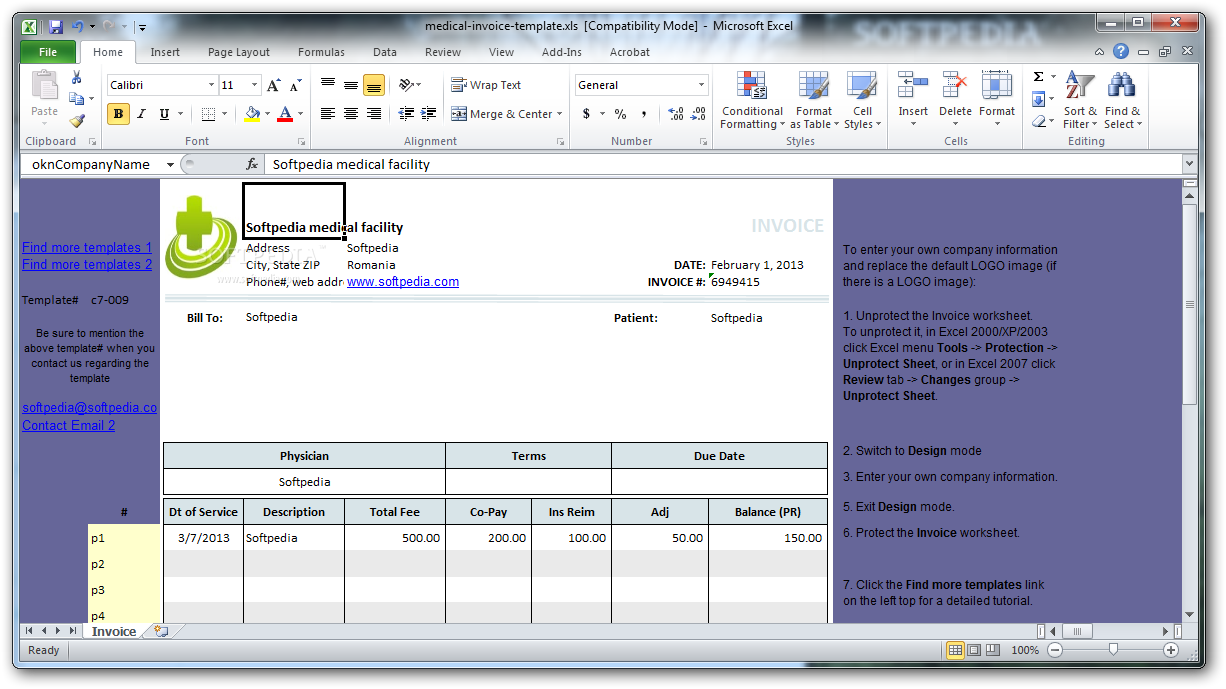
Task: Apply accounting dollar number format
Action: coord(586,114)
